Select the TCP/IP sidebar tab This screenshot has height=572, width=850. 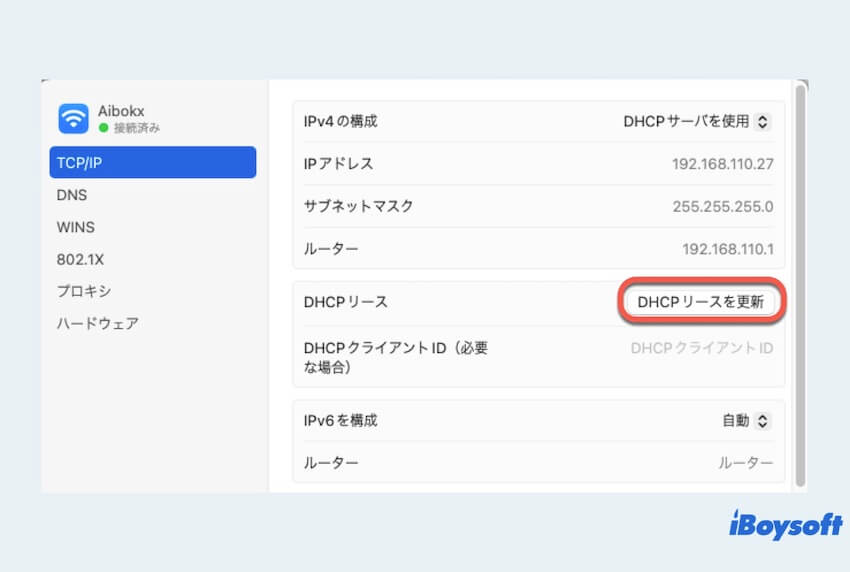(152, 163)
